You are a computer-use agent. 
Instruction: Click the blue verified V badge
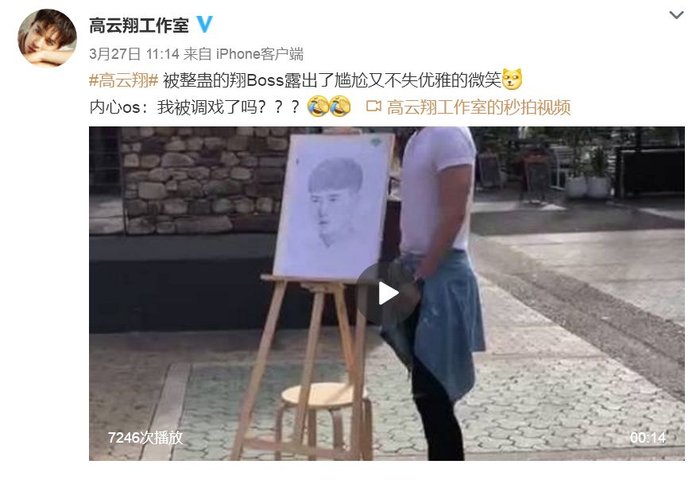204,25
